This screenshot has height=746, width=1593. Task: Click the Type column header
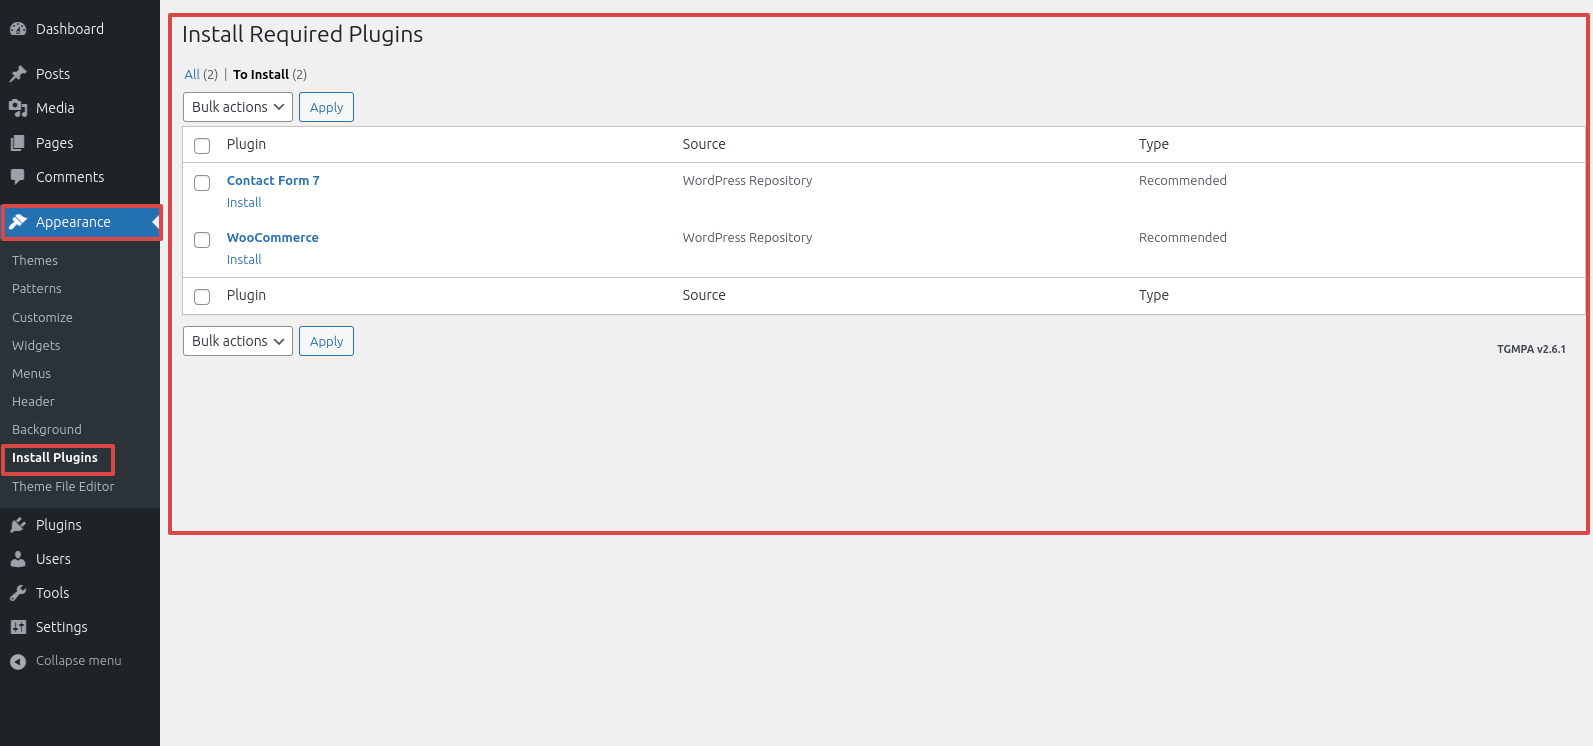coord(1154,144)
